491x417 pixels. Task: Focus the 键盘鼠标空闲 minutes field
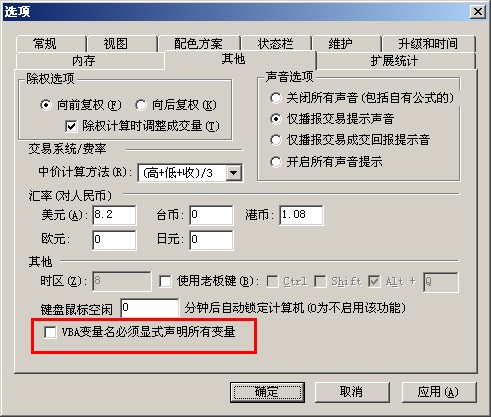(x=150, y=308)
